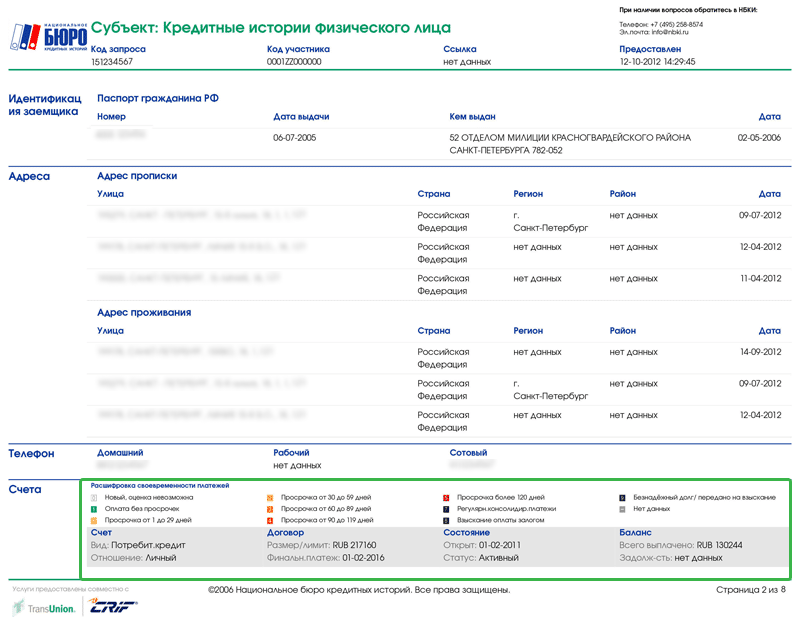
Task: Click 'нет данных' under the Рабочий phone
Action: [x=297, y=465]
